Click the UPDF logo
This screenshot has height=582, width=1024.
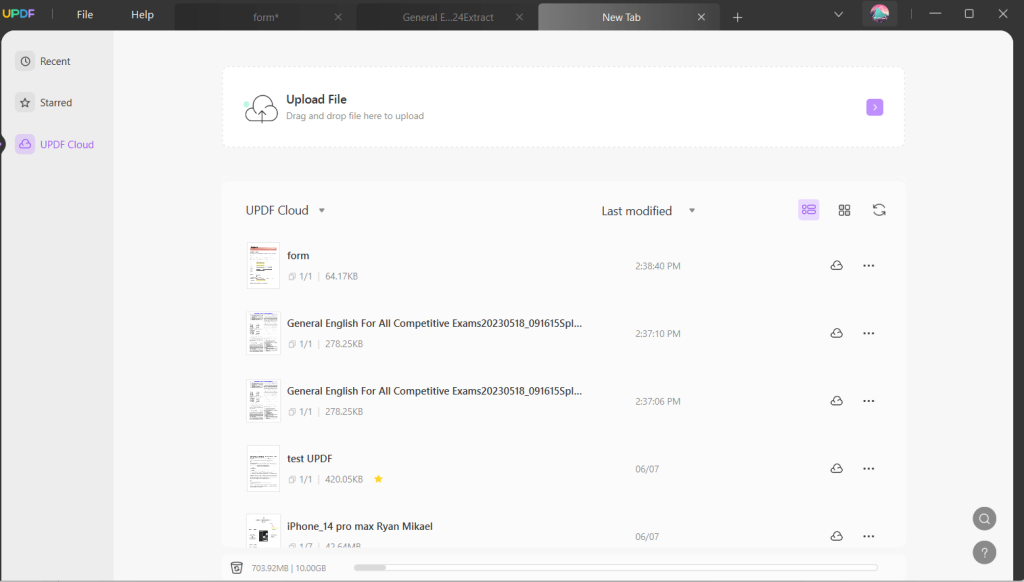click(18, 14)
